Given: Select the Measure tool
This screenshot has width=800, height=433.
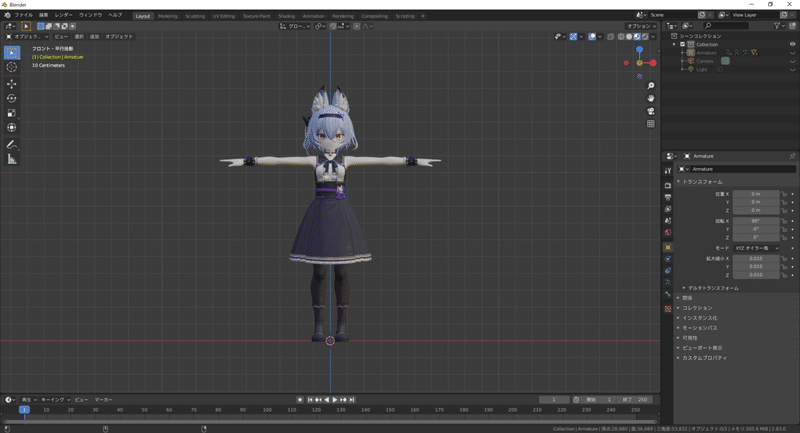Looking at the screenshot, I should (x=12, y=160).
